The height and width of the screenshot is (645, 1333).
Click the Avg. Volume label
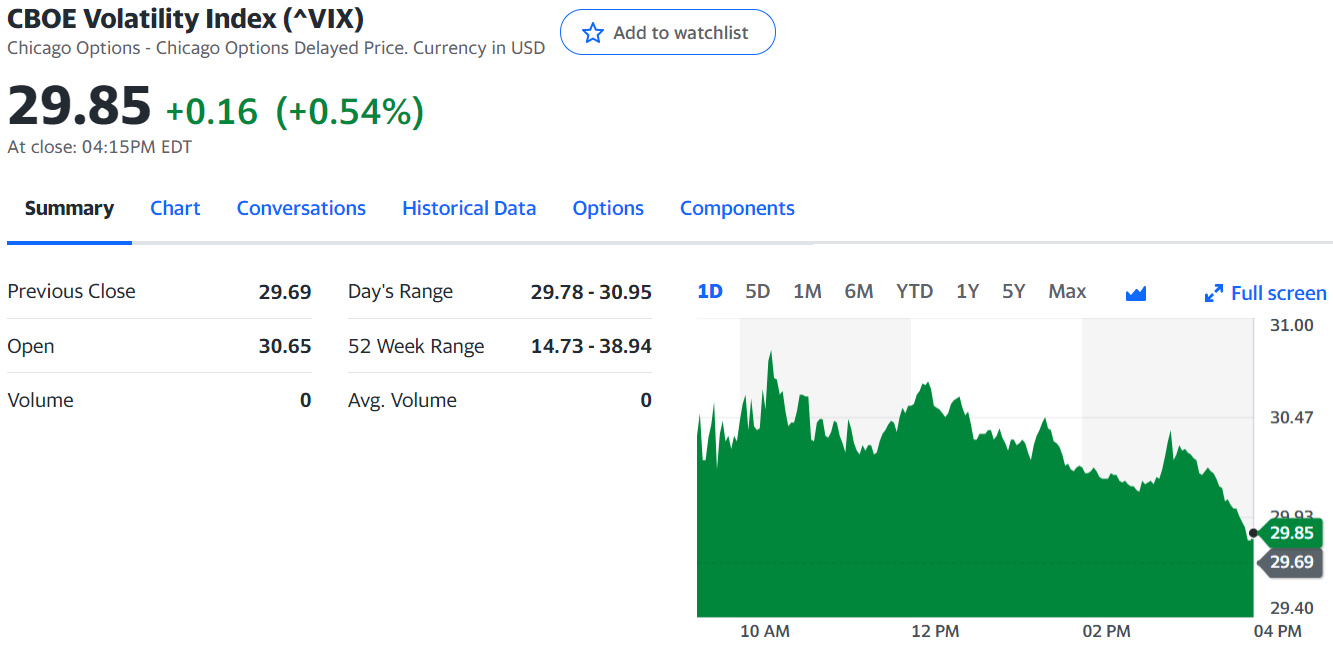coord(402,400)
